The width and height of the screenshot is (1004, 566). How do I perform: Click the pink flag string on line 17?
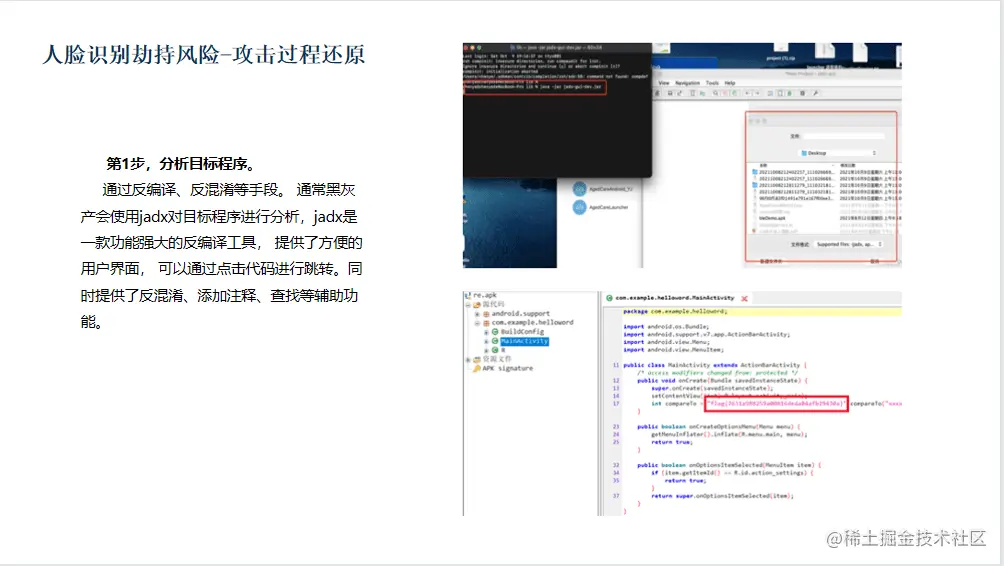click(x=776, y=403)
